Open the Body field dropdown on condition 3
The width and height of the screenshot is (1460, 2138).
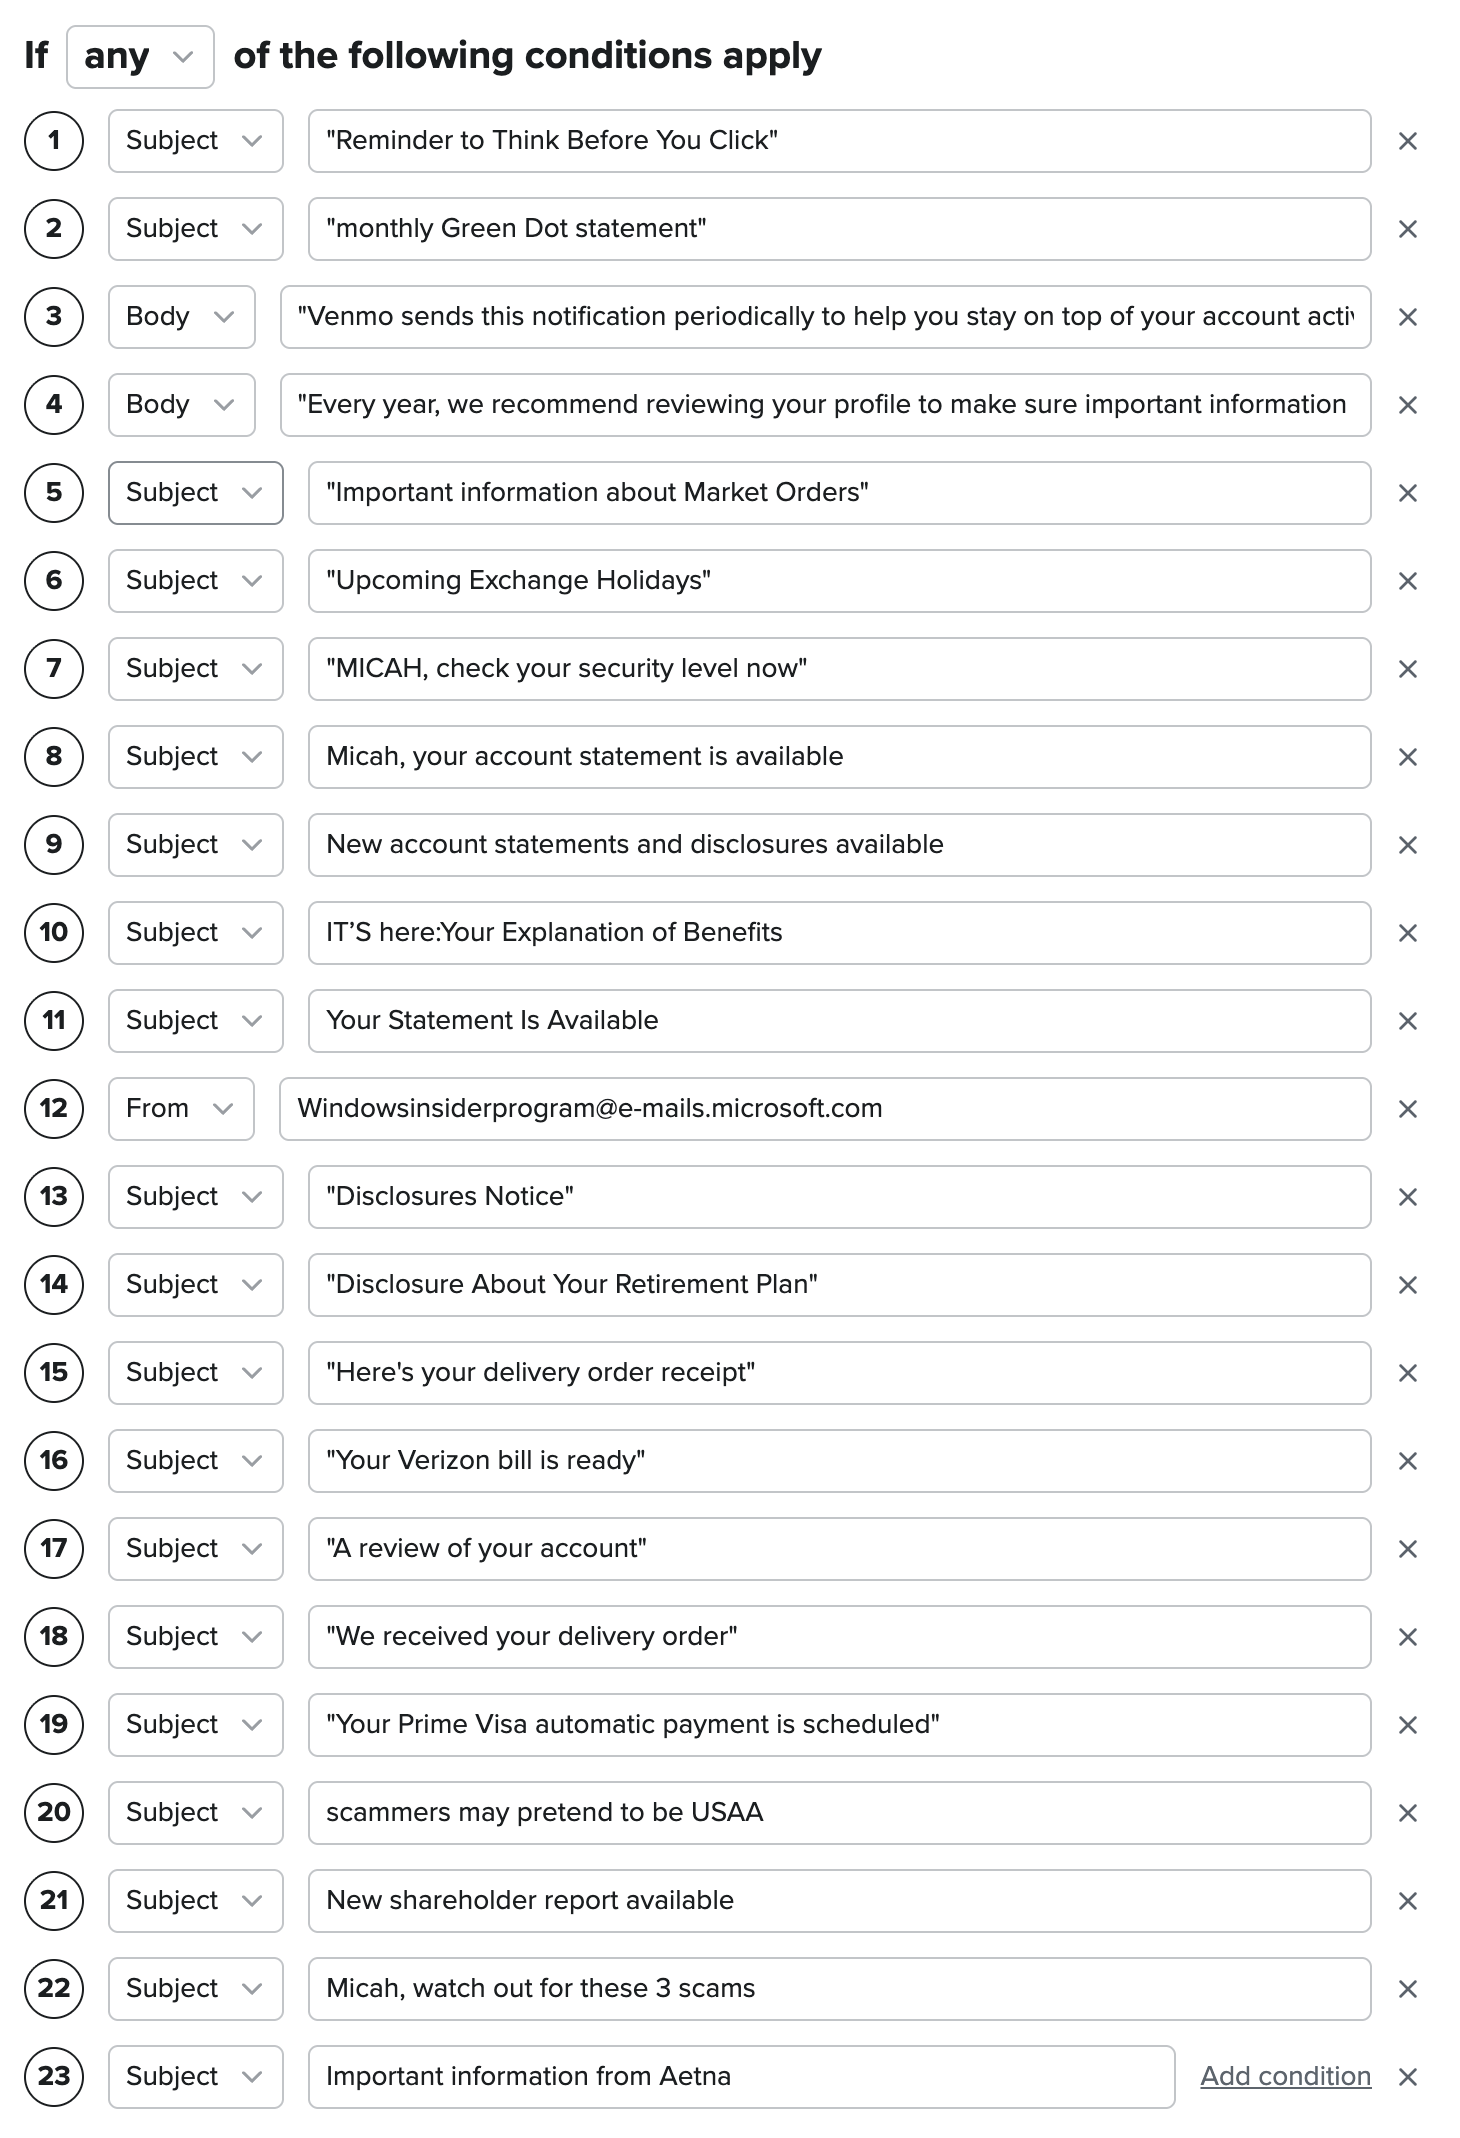(x=181, y=317)
